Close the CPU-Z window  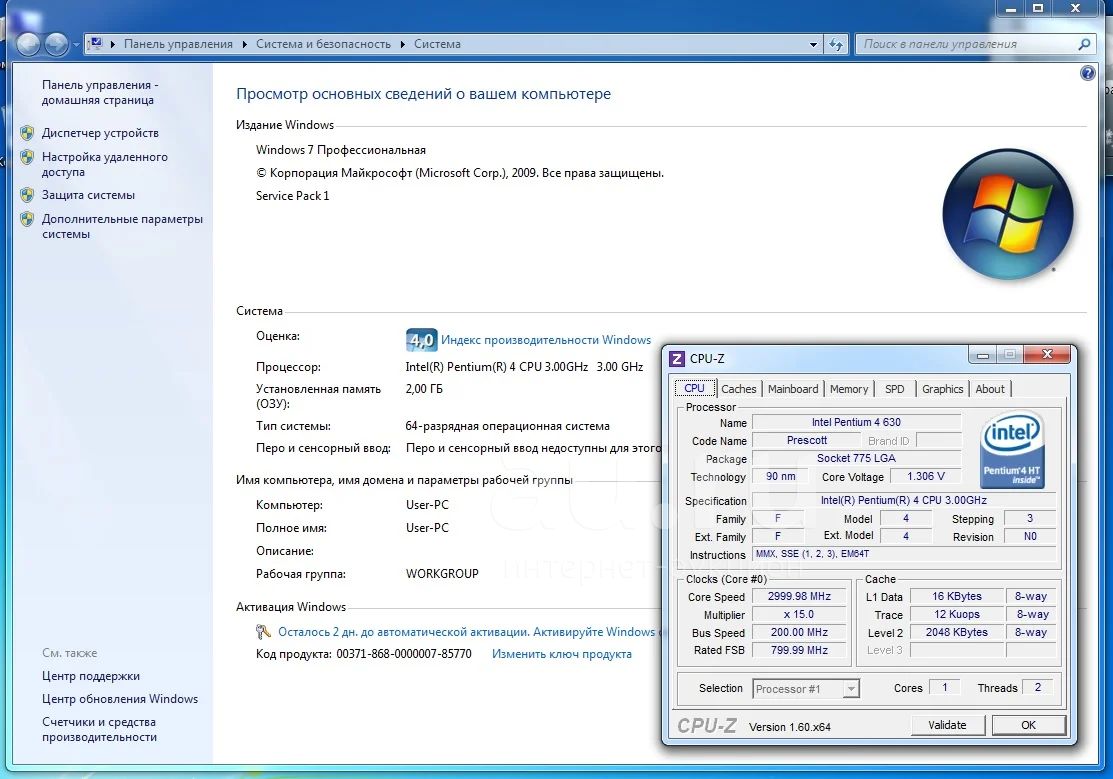(x=1047, y=354)
